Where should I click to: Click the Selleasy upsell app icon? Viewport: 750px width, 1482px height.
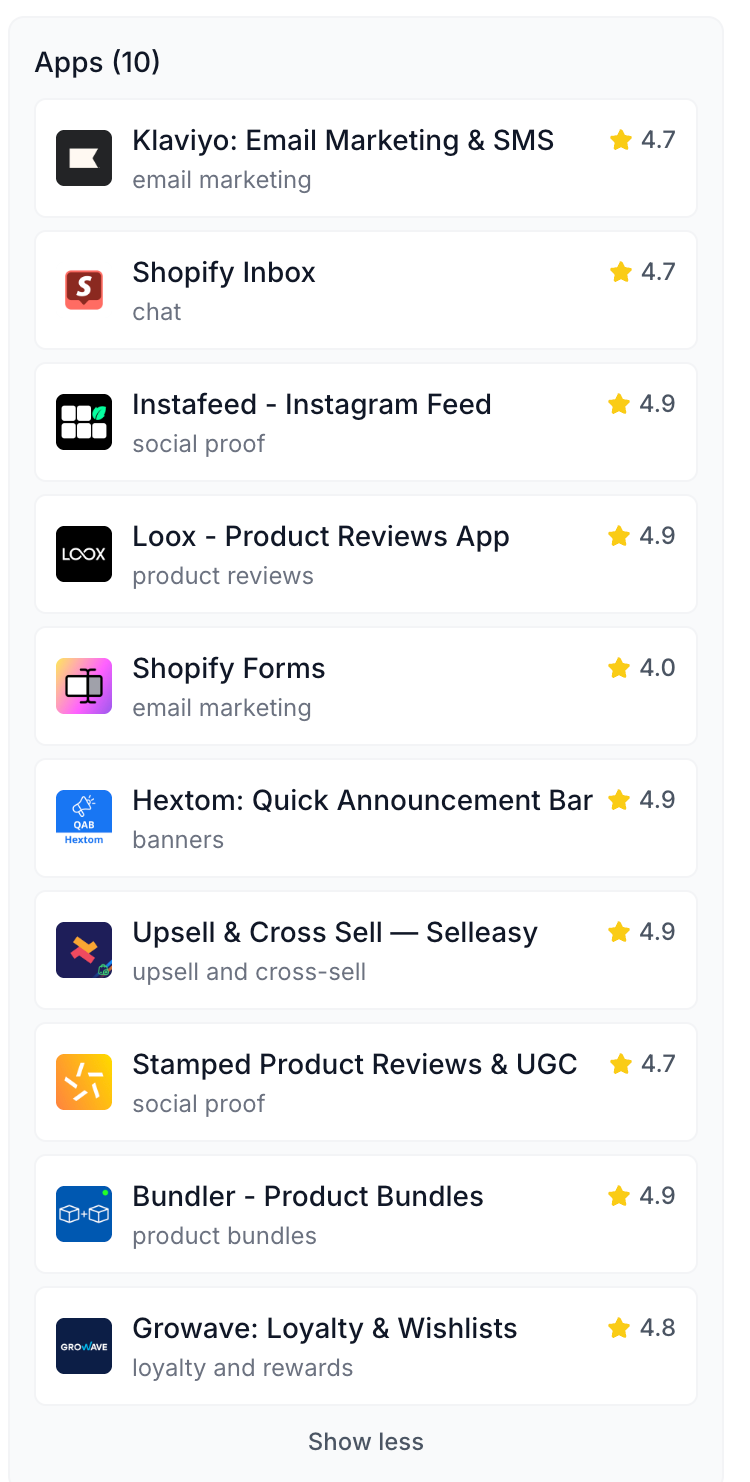click(84, 950)
